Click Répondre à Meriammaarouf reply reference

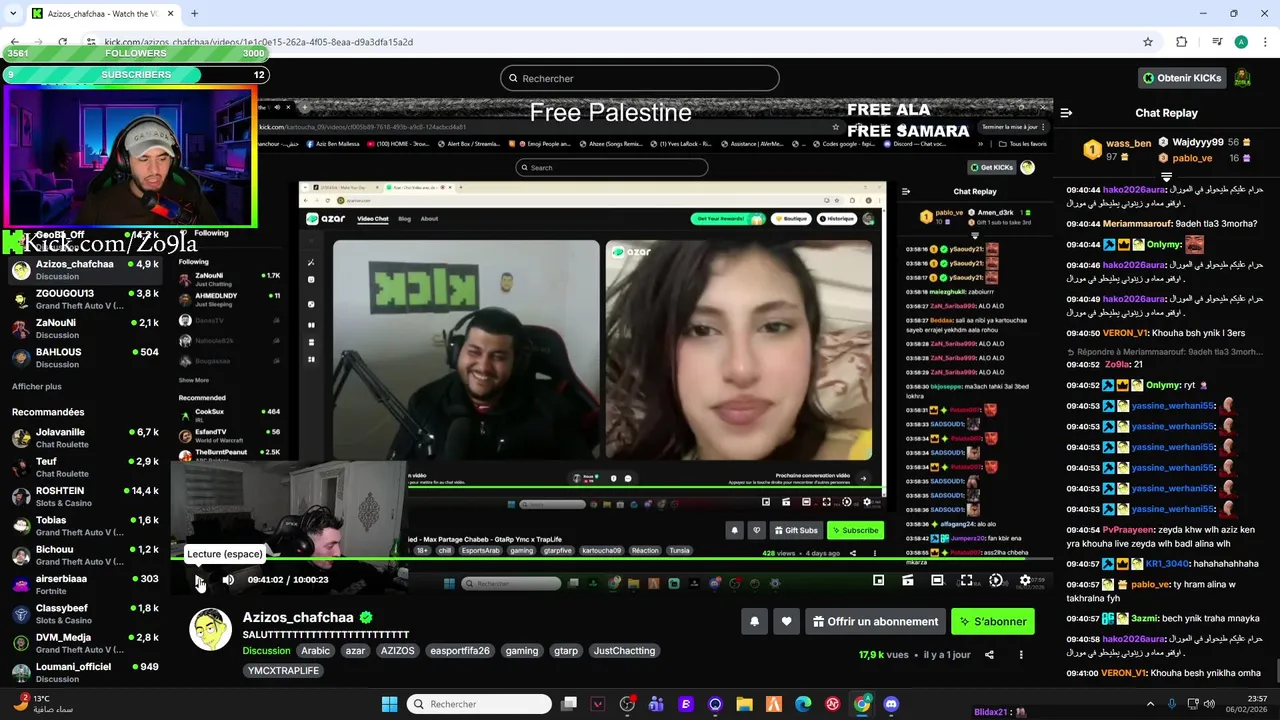pos(1164,352)
